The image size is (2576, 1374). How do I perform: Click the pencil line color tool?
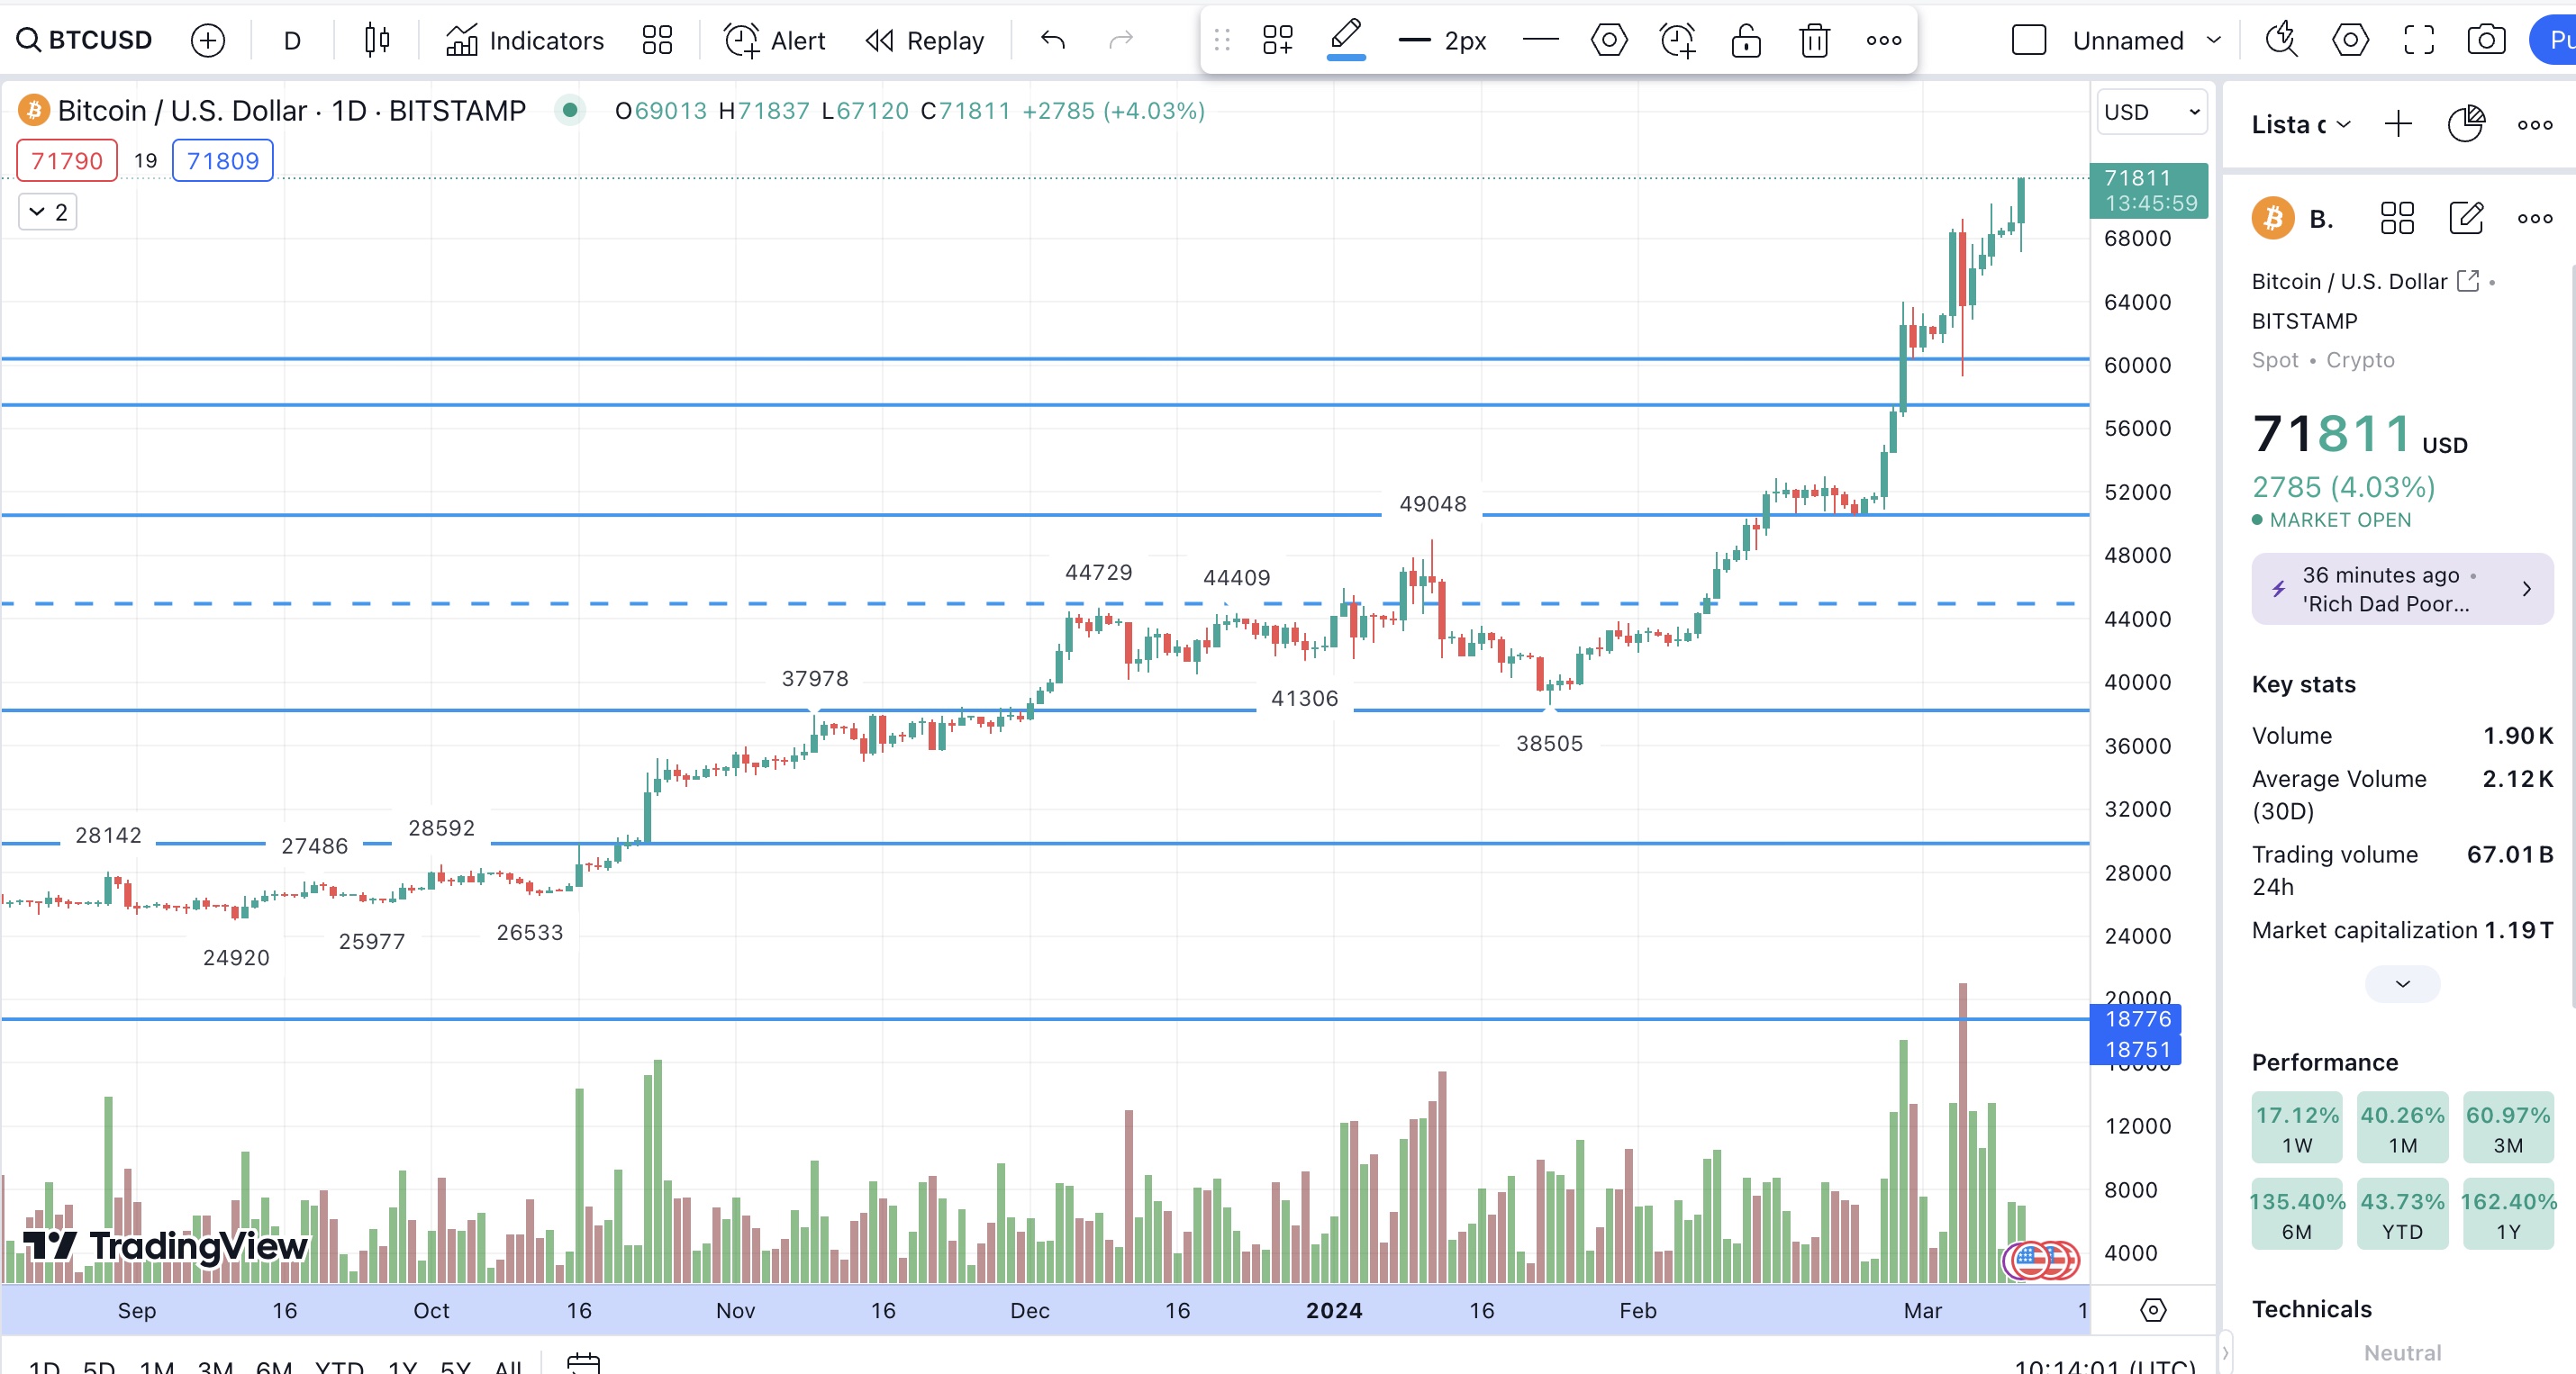coord(1346,38)
